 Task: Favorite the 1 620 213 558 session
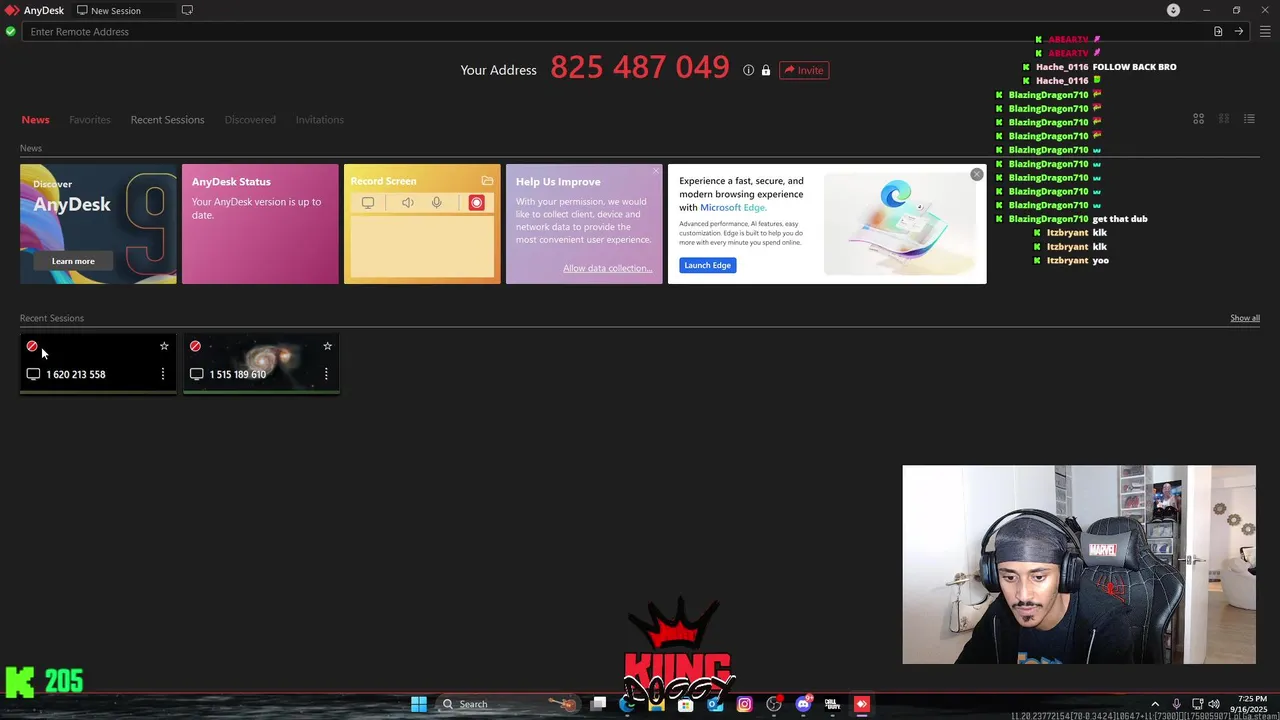[x=164, y=346]
